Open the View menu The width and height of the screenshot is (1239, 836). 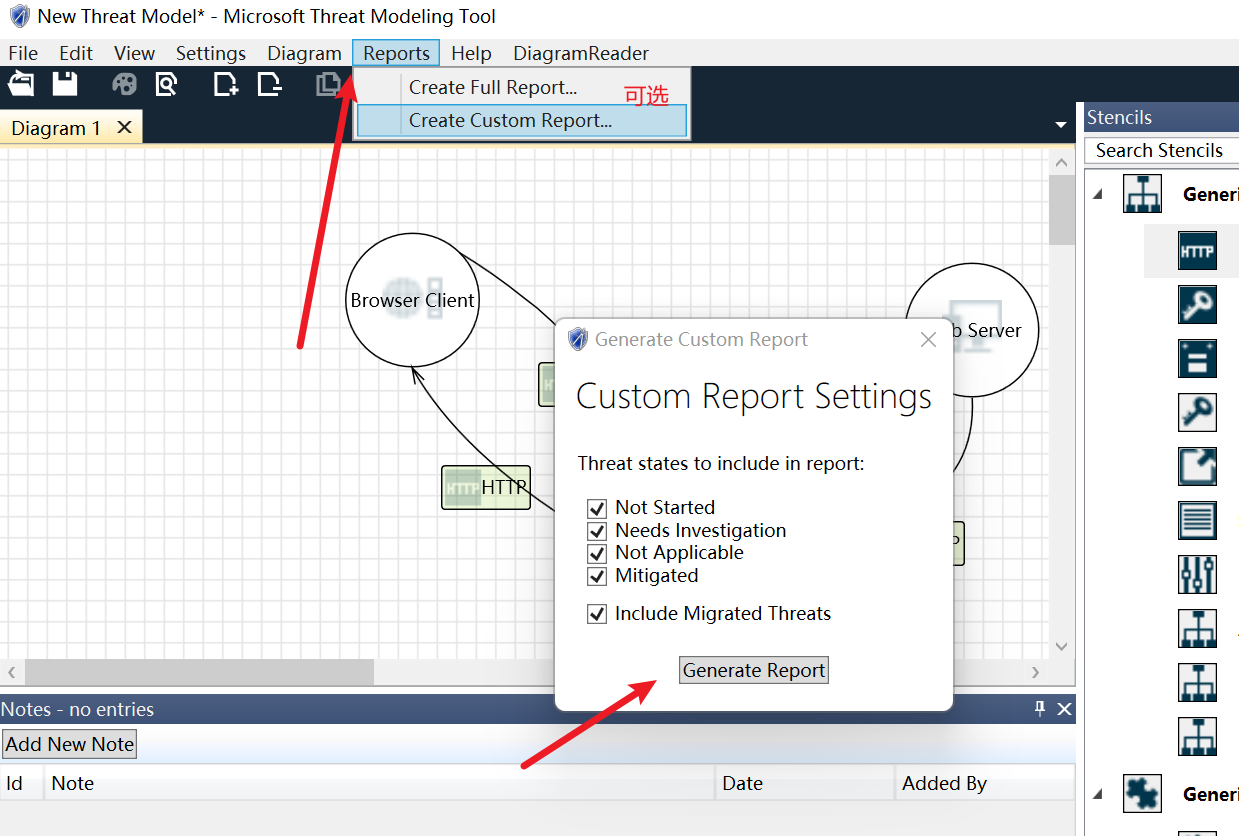[134, 54]
